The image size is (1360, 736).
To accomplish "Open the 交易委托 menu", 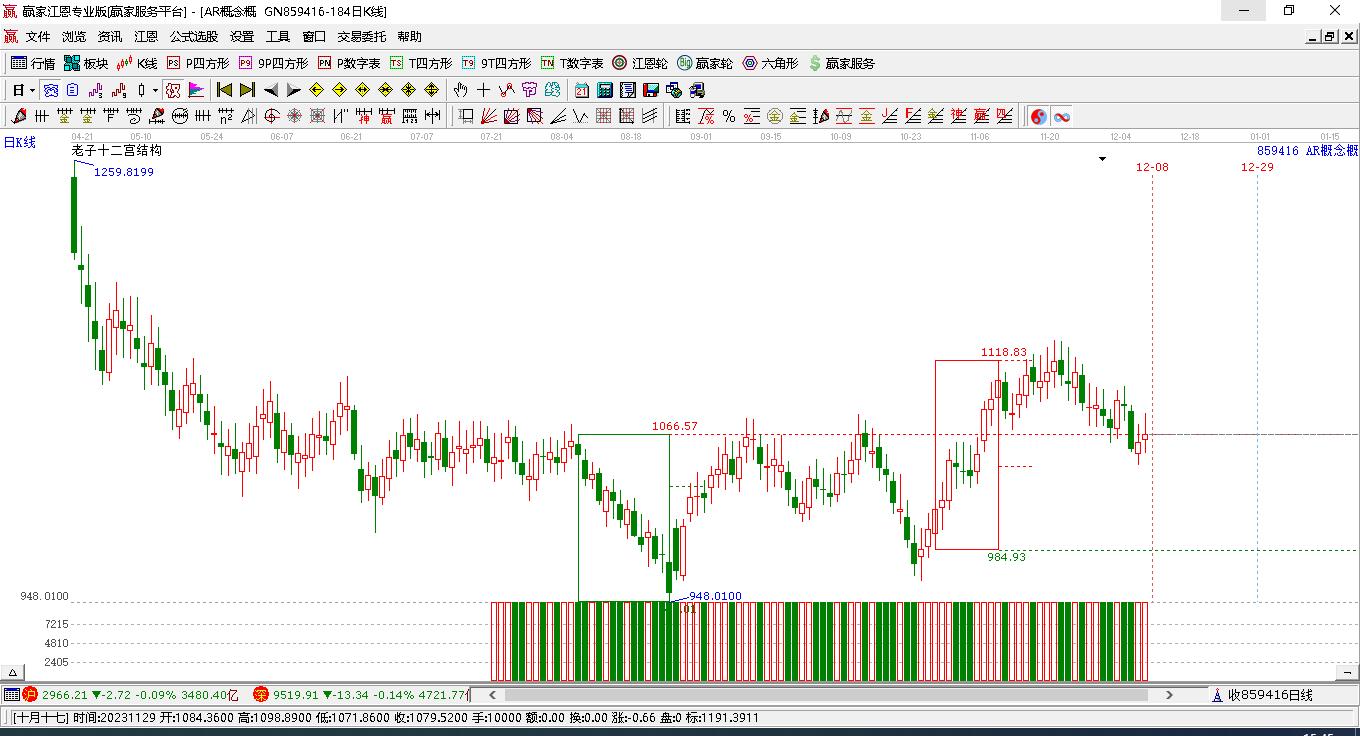I will coord(361,37).
